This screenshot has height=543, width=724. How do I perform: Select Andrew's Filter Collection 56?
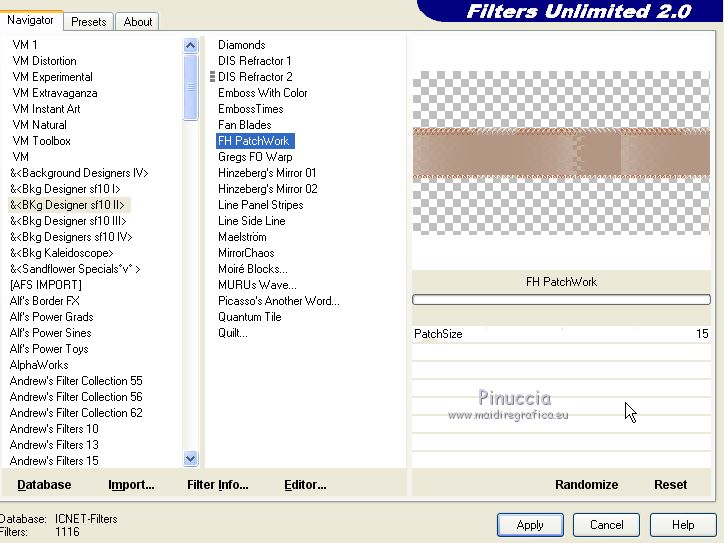76,397
